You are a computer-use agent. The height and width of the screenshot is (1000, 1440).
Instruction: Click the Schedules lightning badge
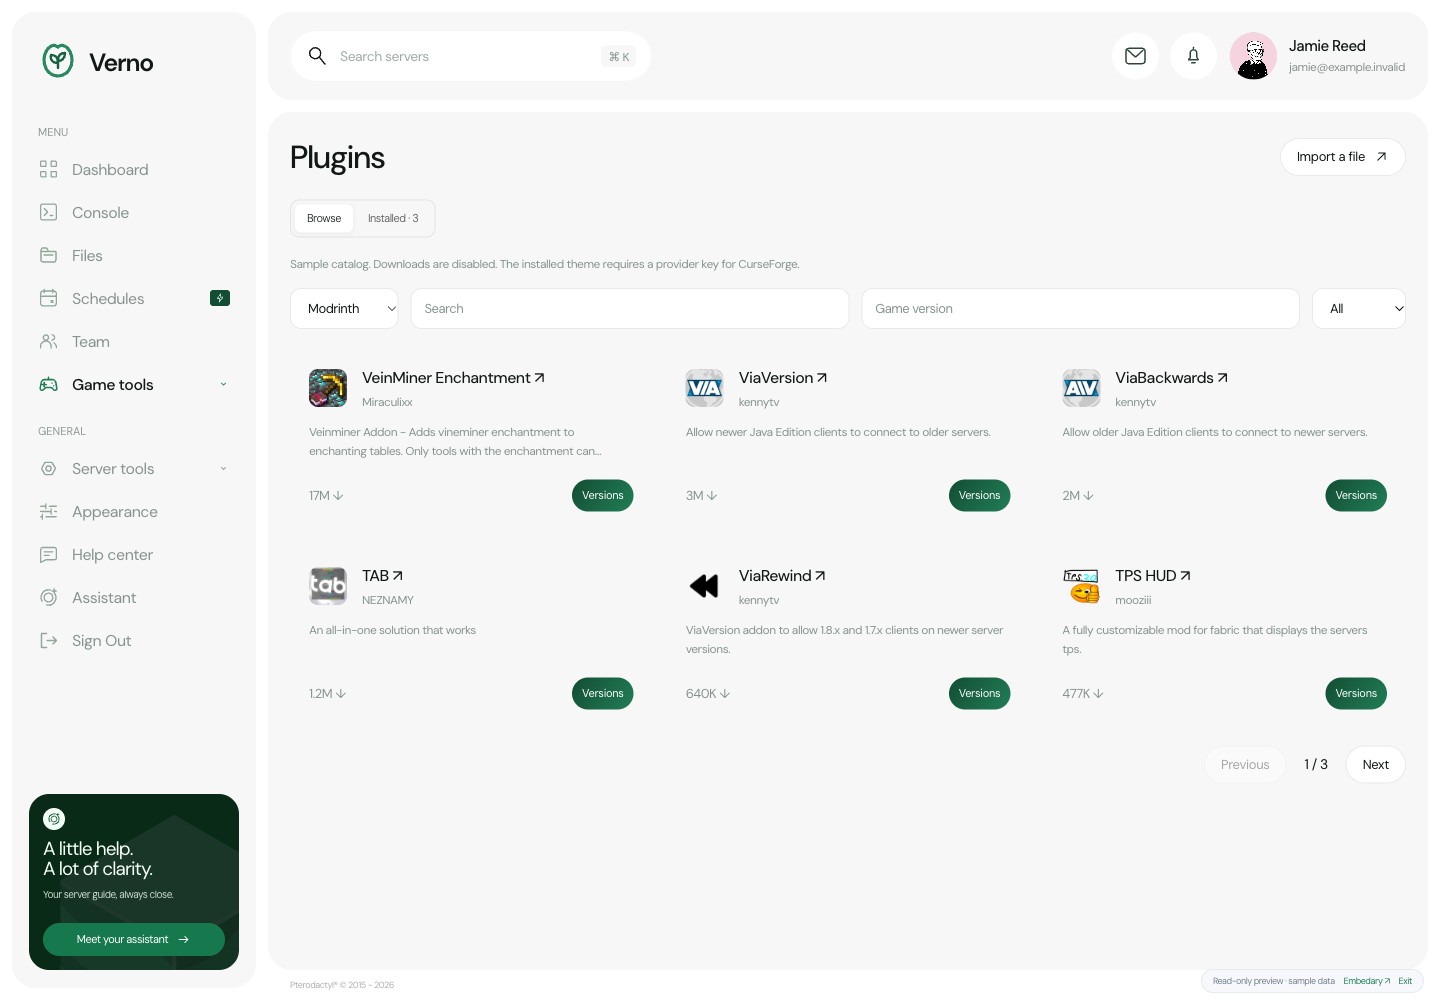(220, 298)
